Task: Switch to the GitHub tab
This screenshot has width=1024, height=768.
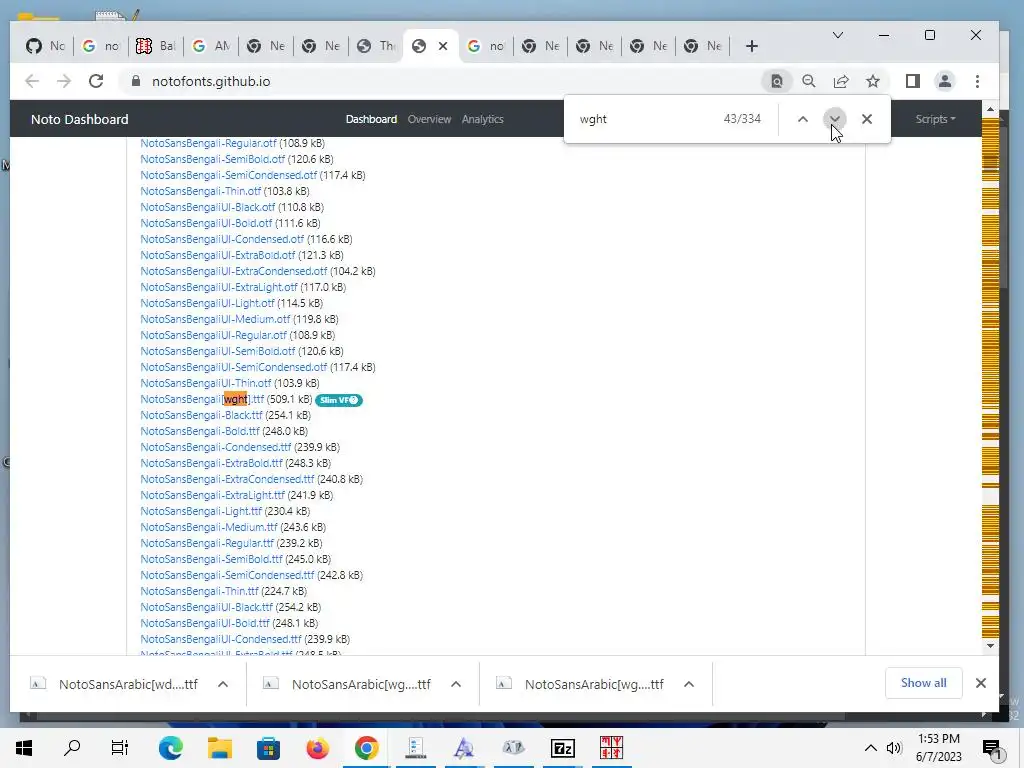Action: point(46,46)
